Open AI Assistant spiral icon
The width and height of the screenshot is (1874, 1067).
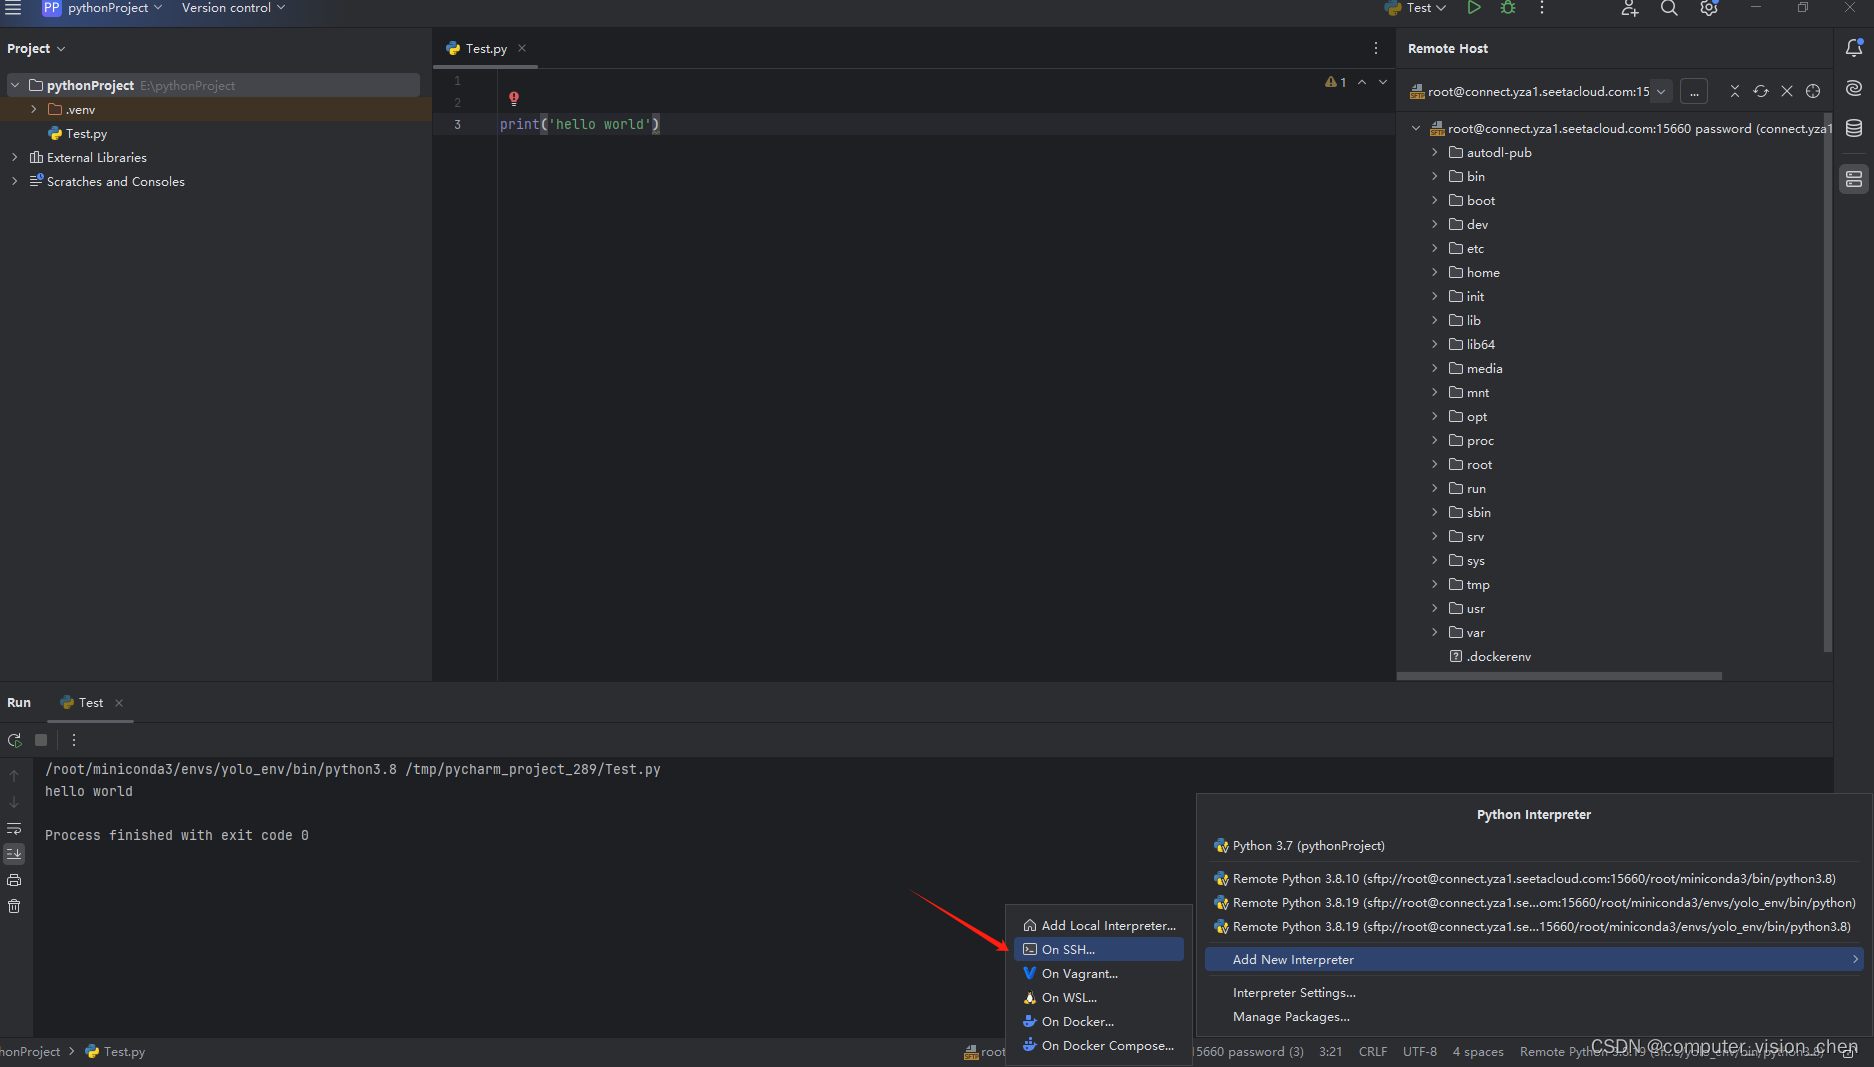tap(1854, 88)
